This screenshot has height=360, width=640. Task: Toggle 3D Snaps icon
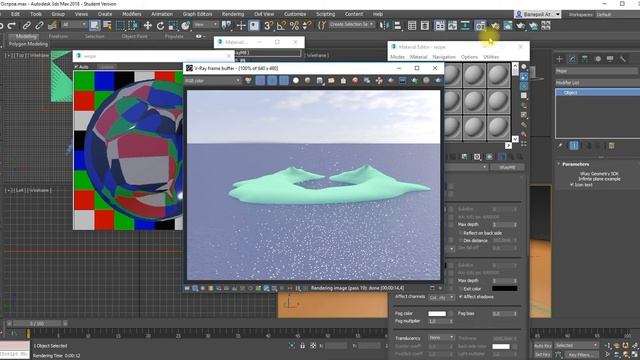pos(268,25)
